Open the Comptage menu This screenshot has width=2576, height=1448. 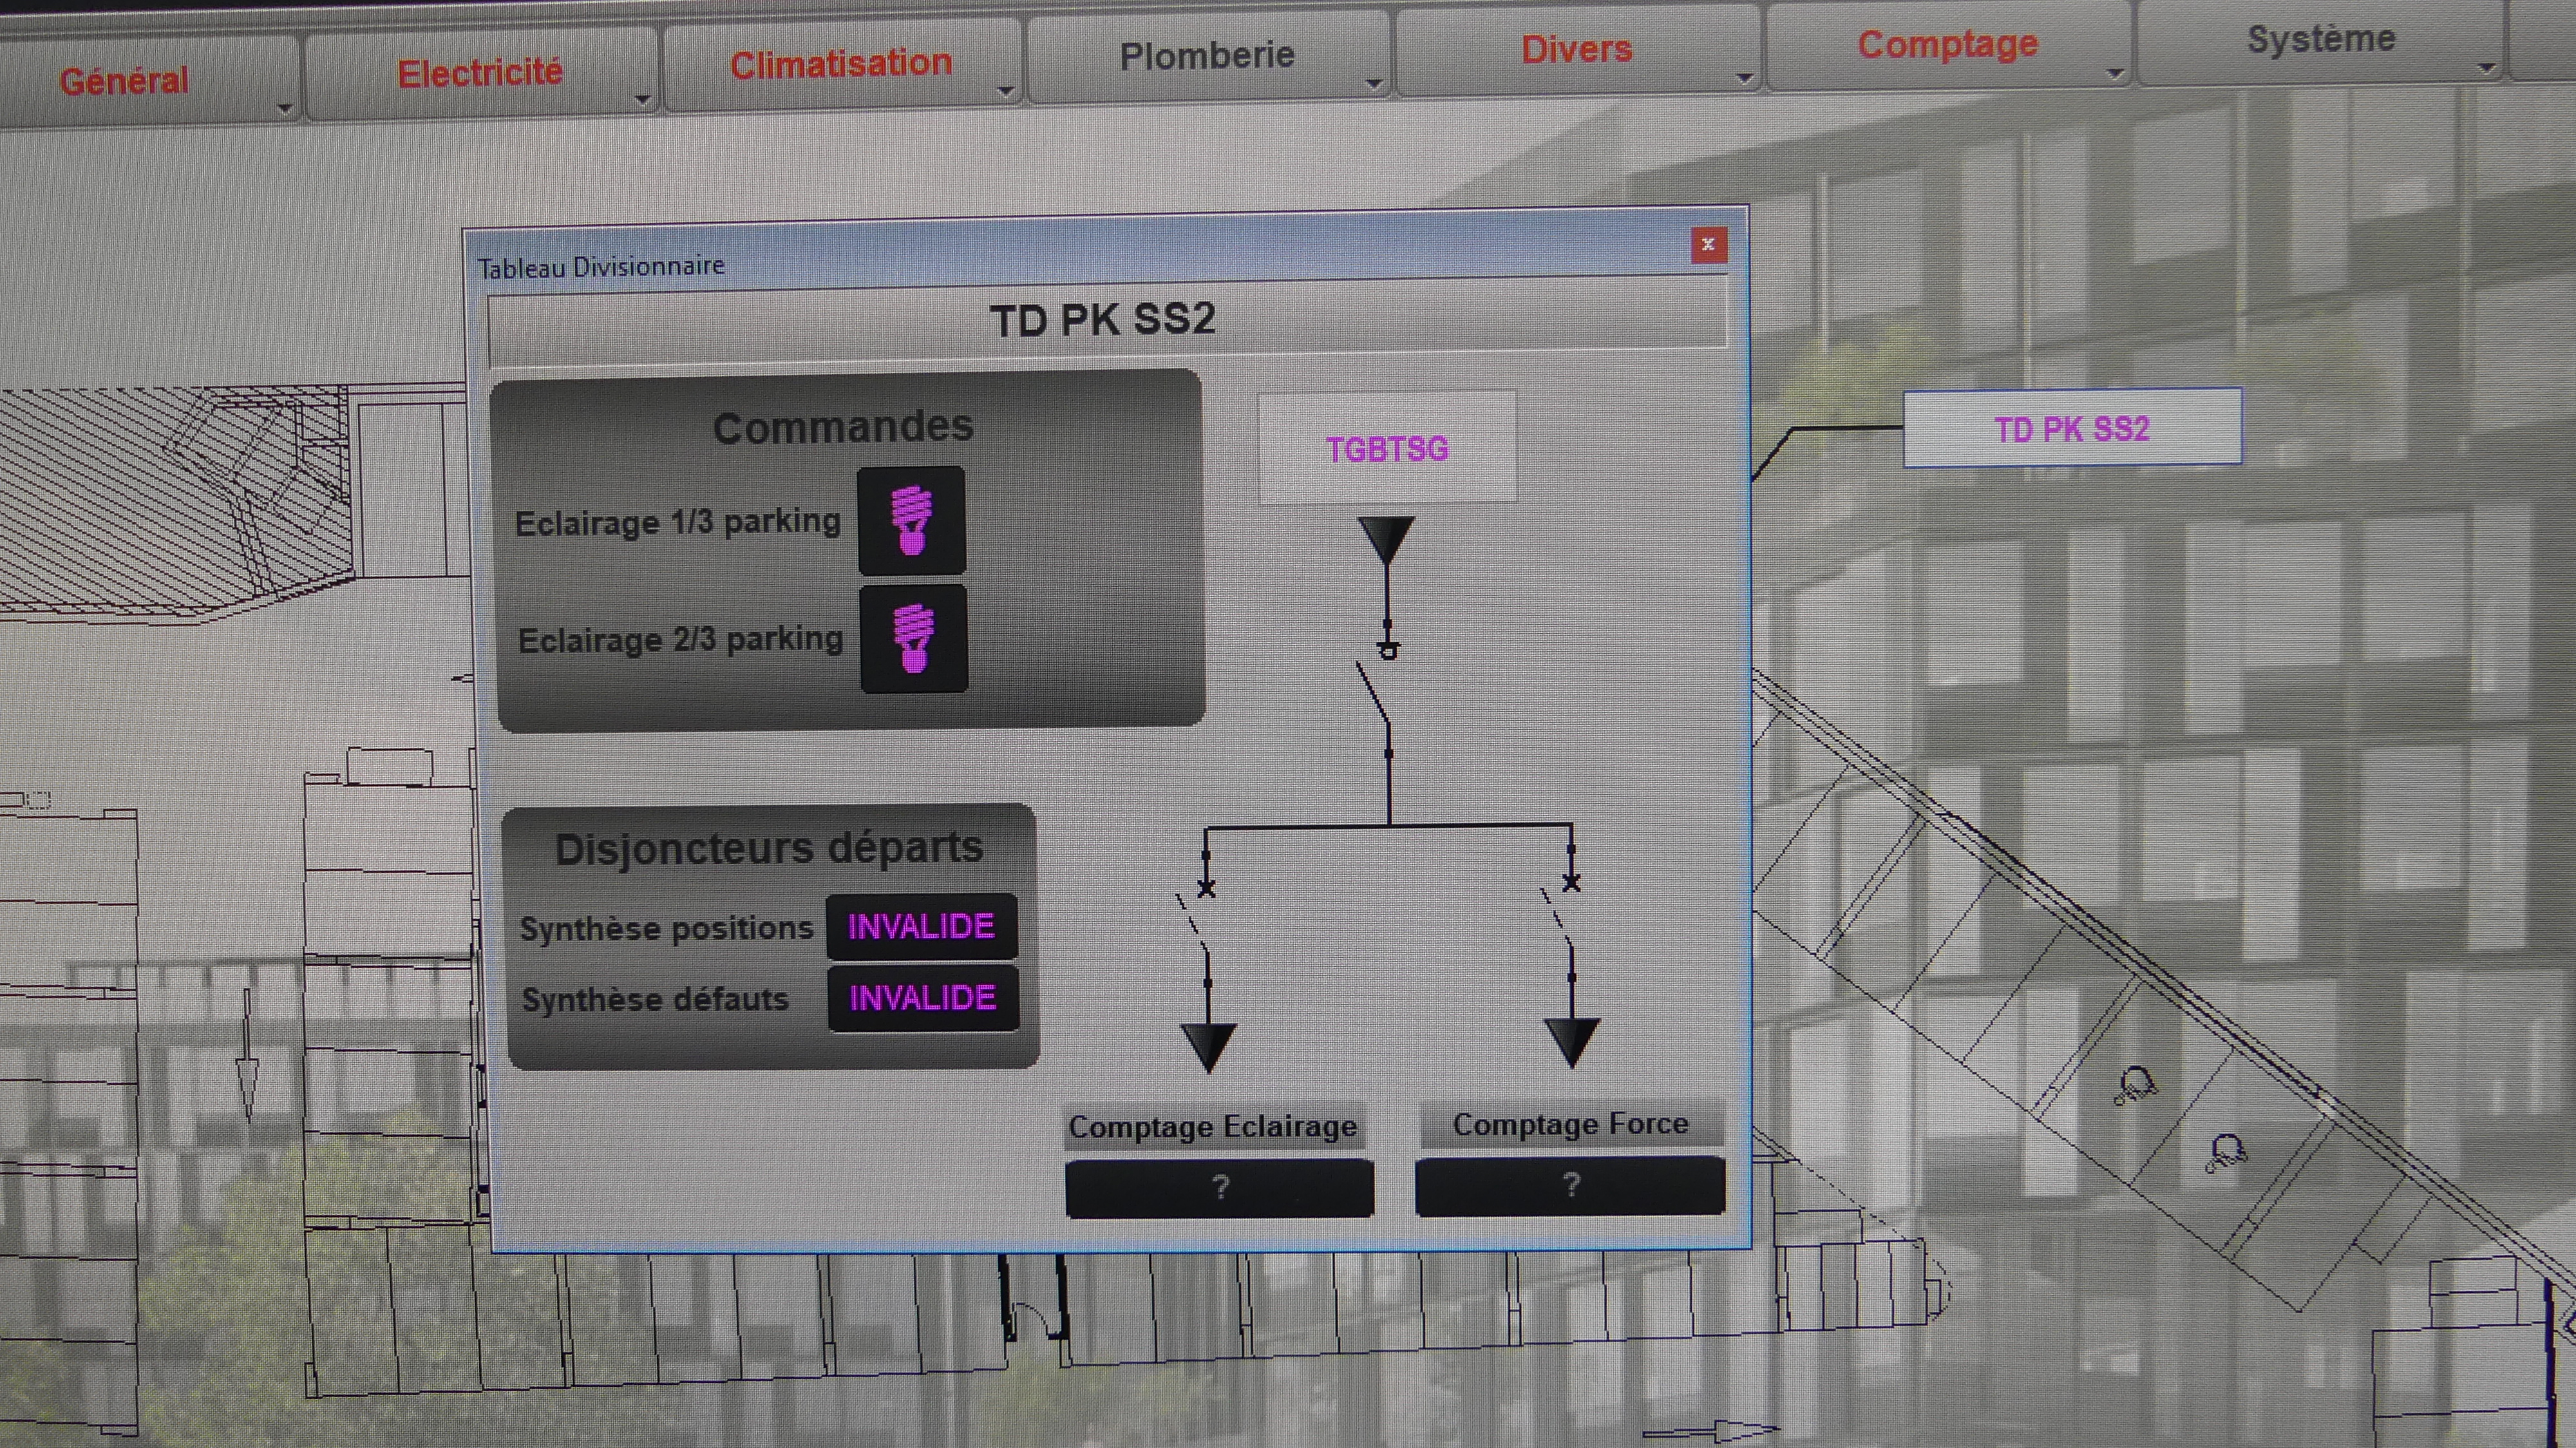(1947, 44)
